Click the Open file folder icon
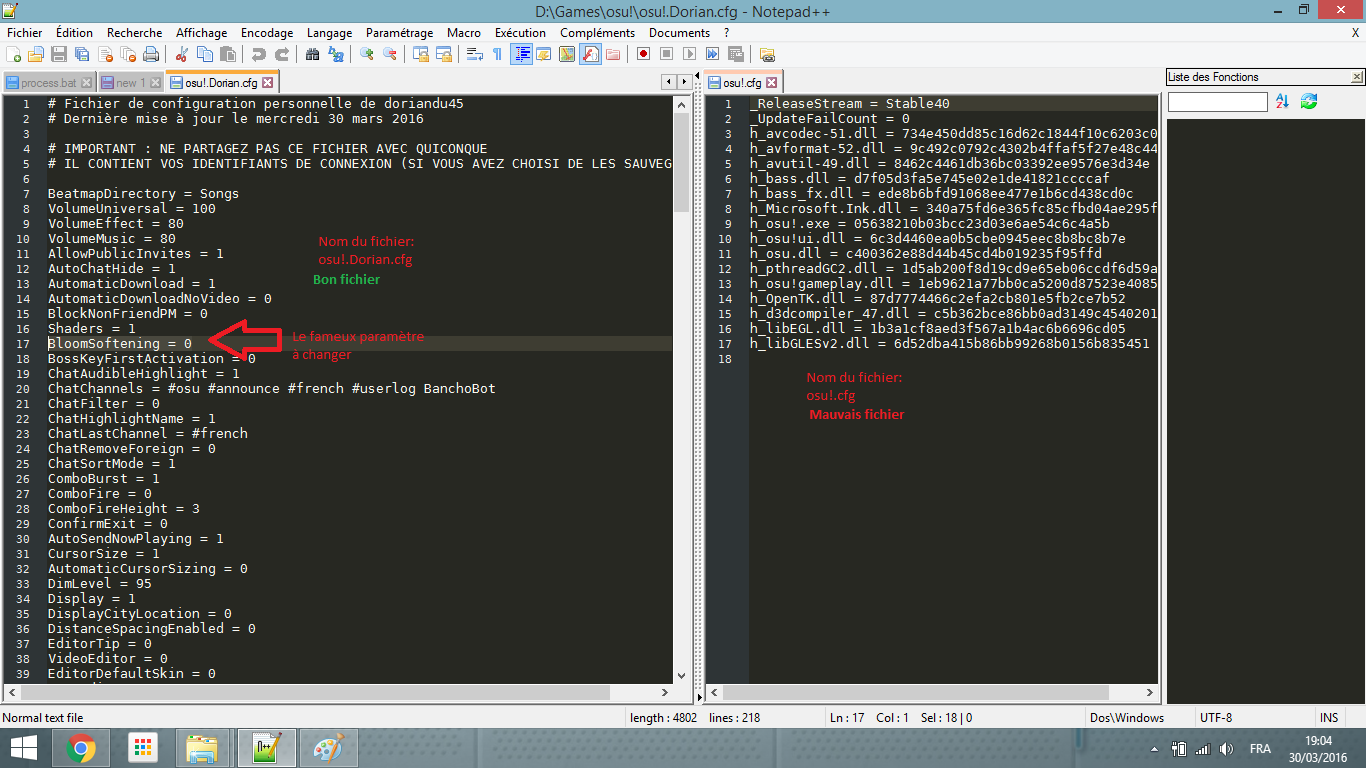The image size is (1366, 768). pos(36,54)
